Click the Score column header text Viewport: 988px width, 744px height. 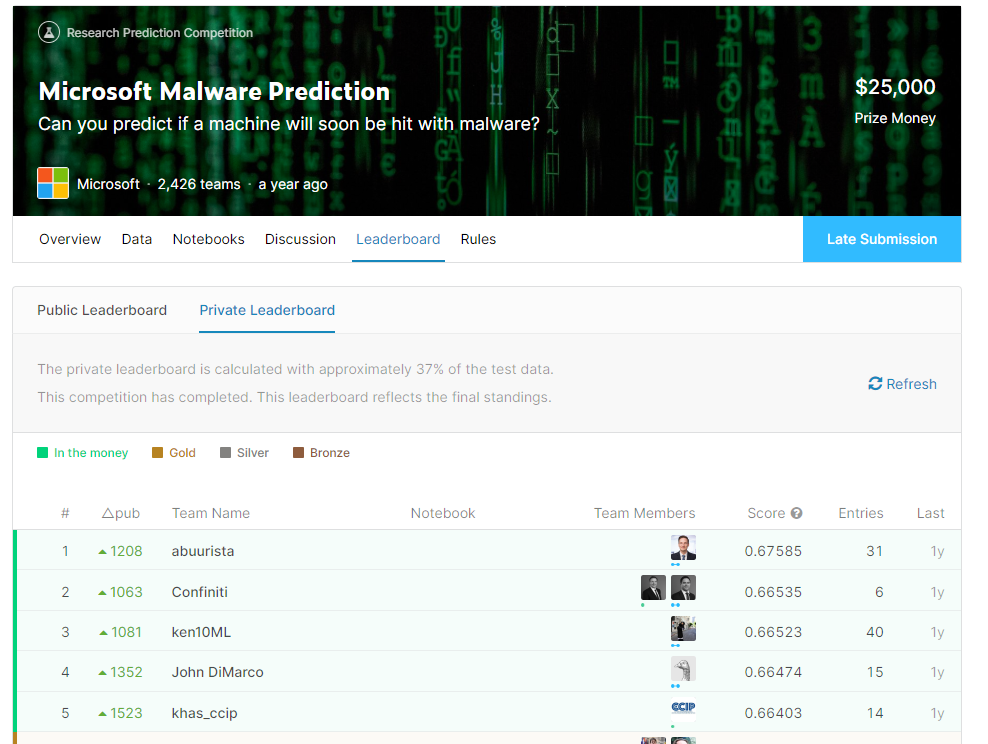click(766, 513)
